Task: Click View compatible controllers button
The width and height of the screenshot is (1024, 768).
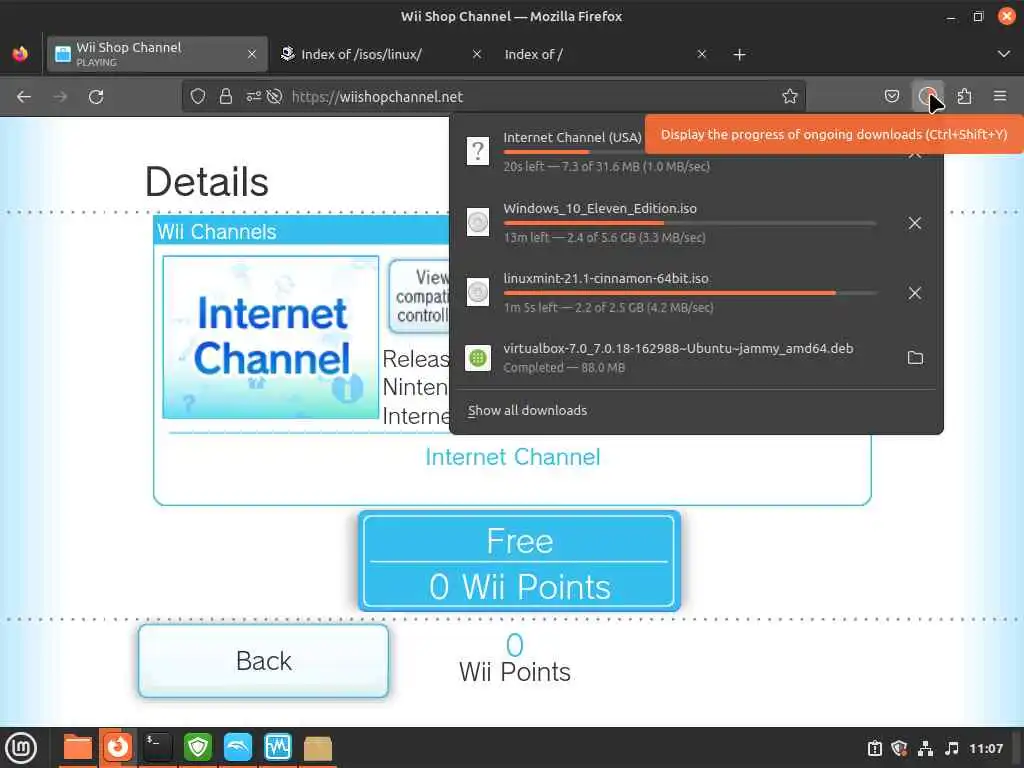Action: (x=419, y=296)
